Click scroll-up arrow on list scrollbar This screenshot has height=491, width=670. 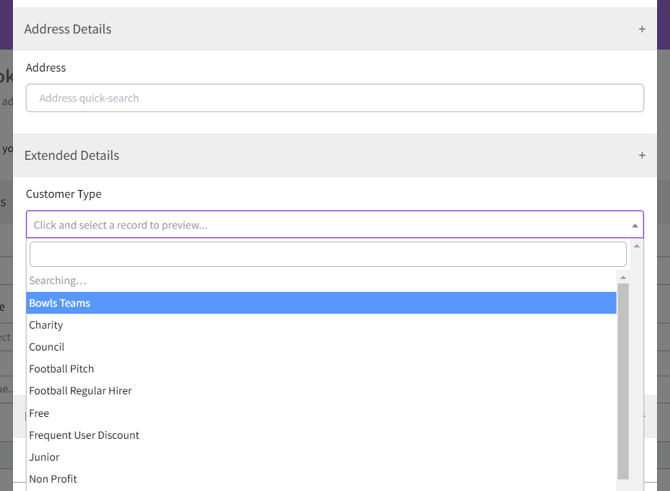click(x=623, y=278)
